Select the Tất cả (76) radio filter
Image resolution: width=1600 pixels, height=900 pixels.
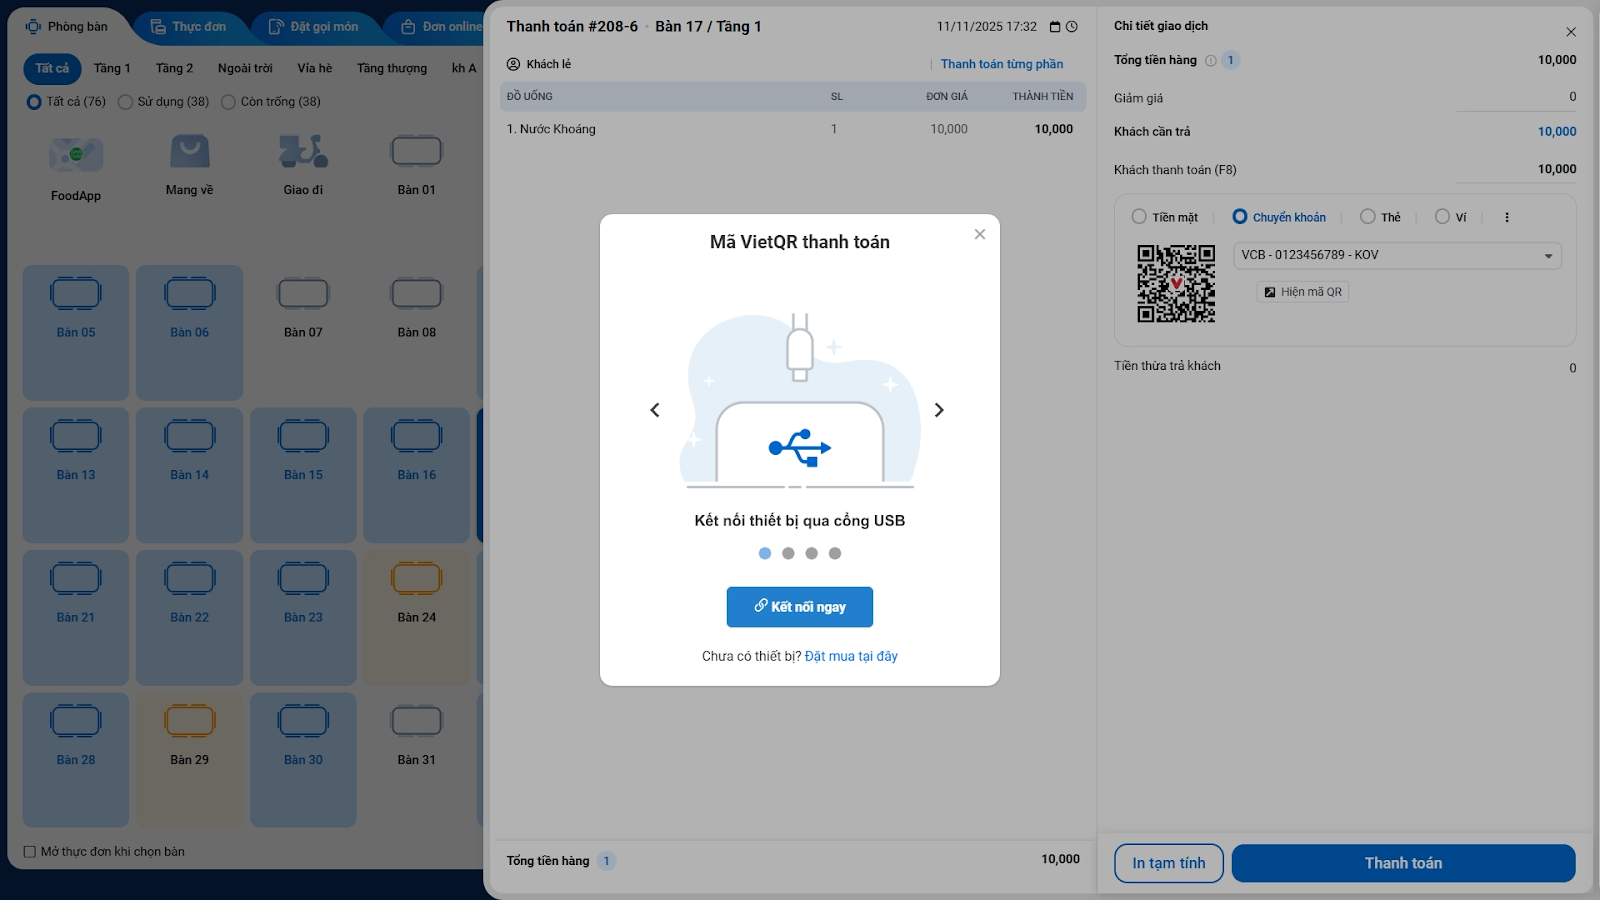click(x=34, y=101)
